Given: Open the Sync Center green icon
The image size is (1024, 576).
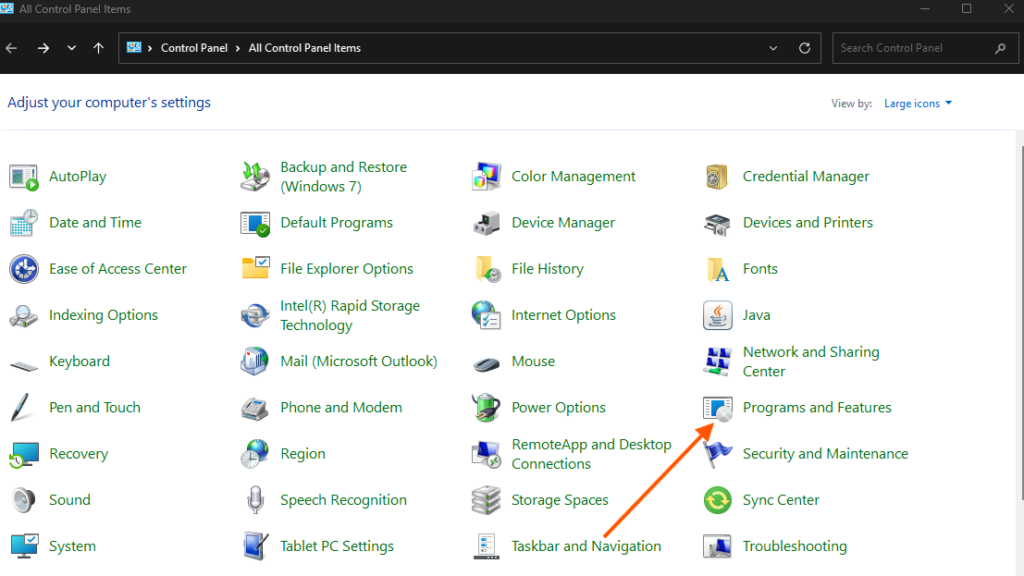Looking at the screenshot, I should tap(717, 501).
